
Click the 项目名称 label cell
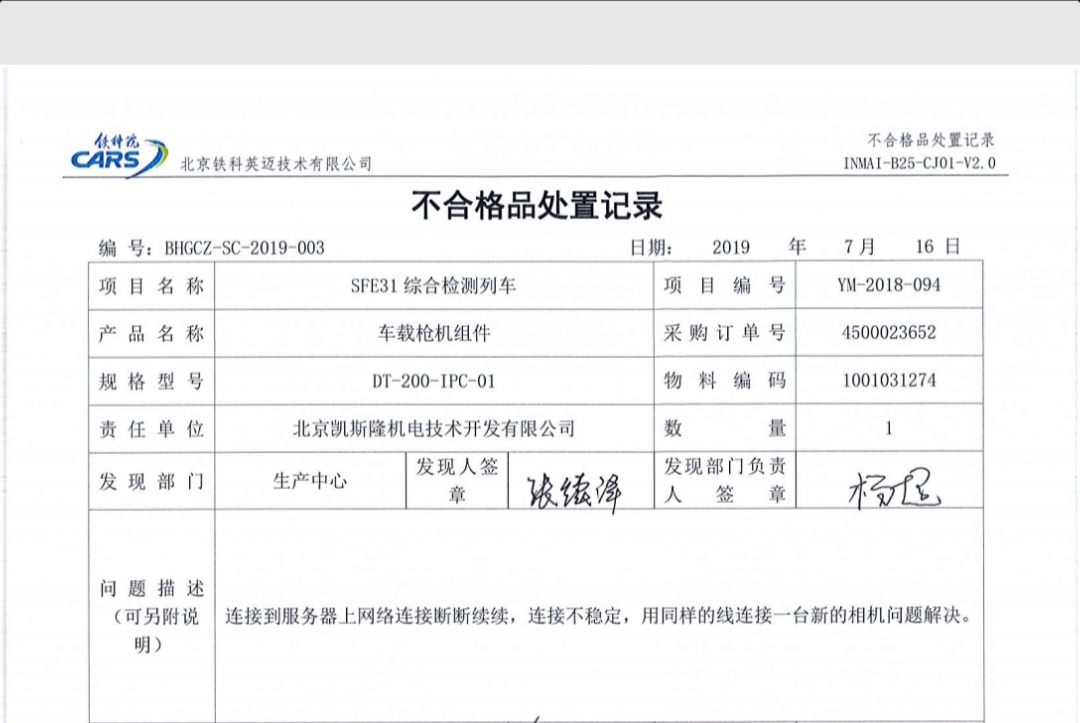pyautogui.click(x=152, y=286)
